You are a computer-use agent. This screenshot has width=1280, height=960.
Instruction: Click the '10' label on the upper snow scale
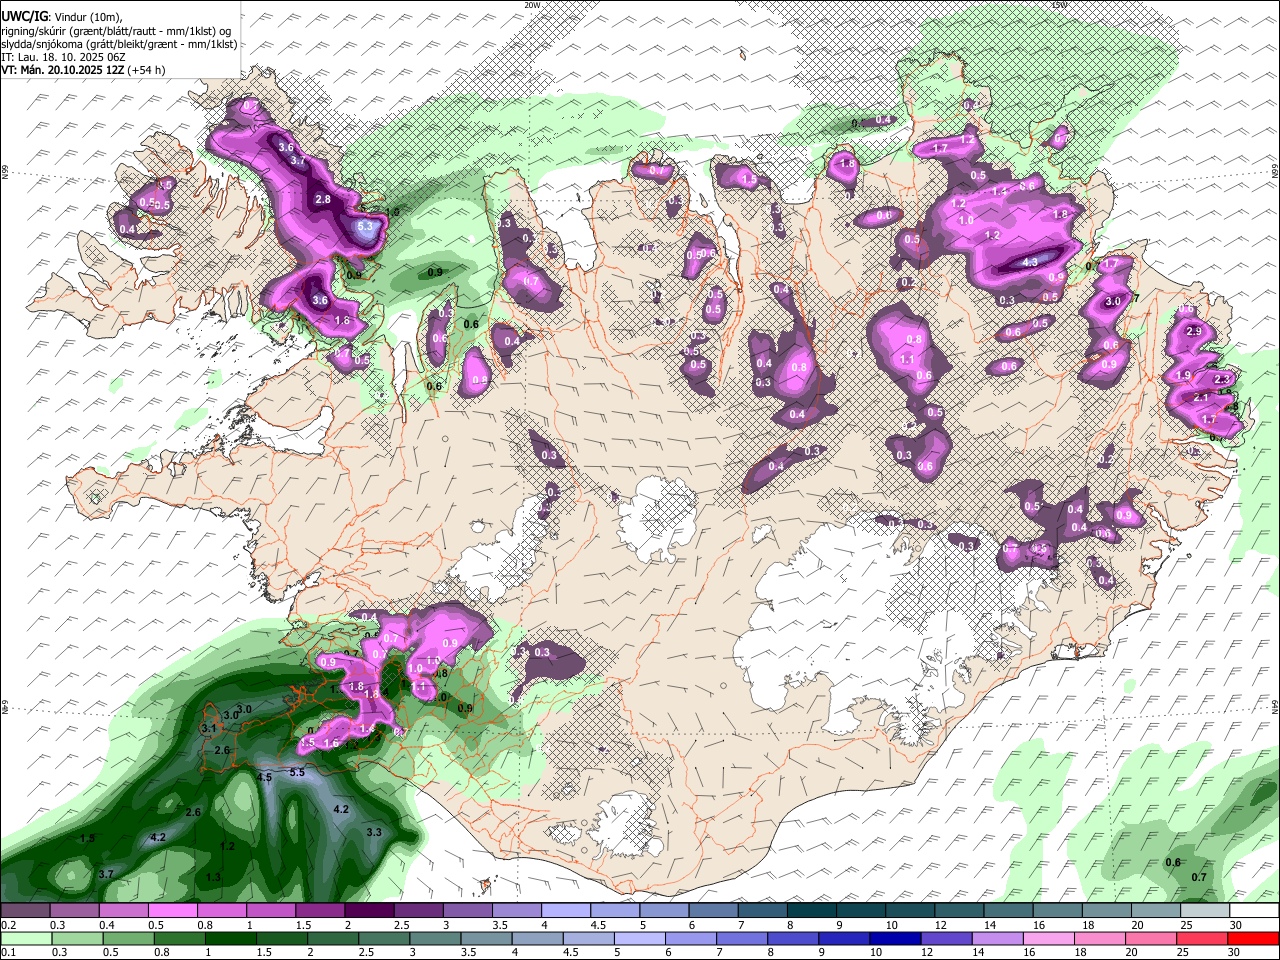[891, 925]
